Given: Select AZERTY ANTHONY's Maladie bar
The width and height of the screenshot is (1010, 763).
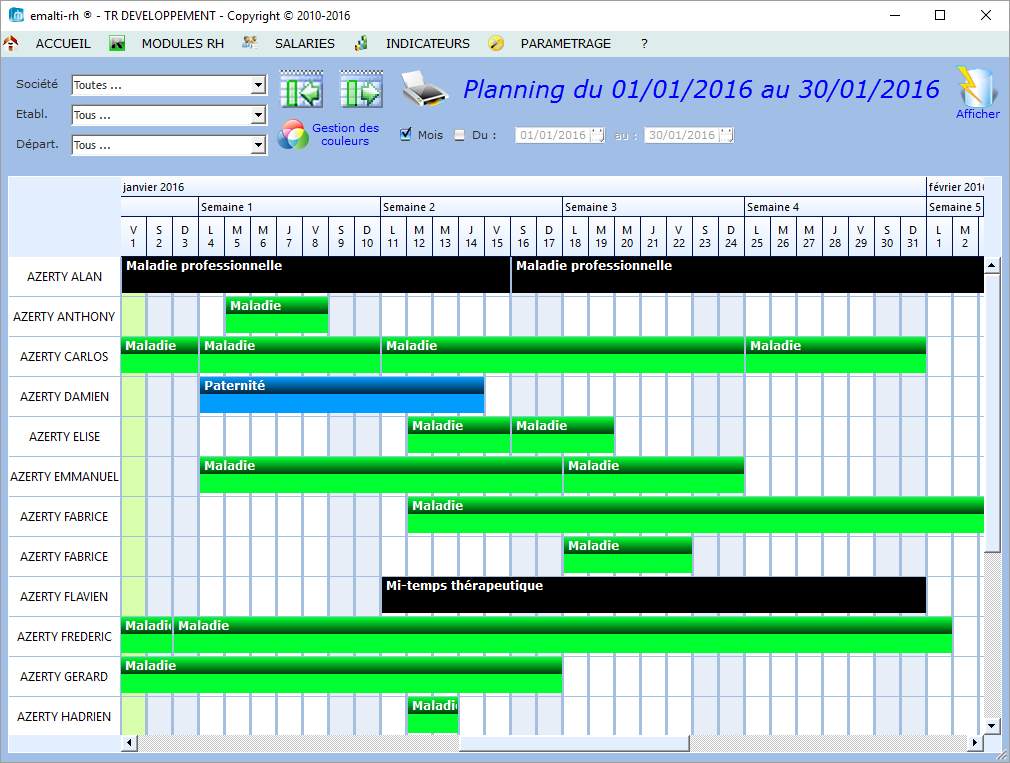Looking at the screenshot, I should pyautogui.click(x=277, y=315).
